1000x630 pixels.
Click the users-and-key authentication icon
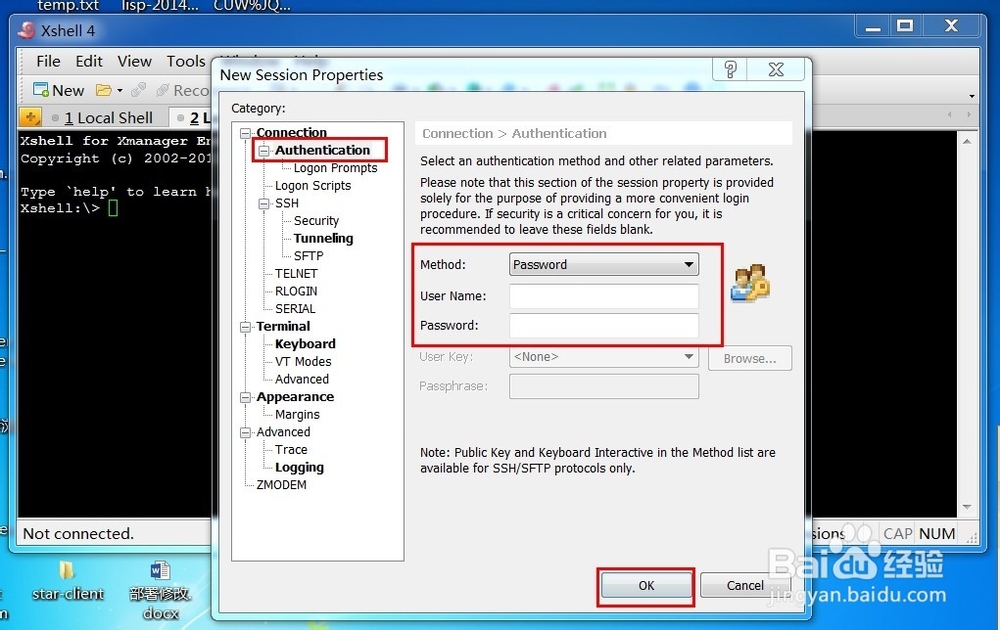coord(750,284)
